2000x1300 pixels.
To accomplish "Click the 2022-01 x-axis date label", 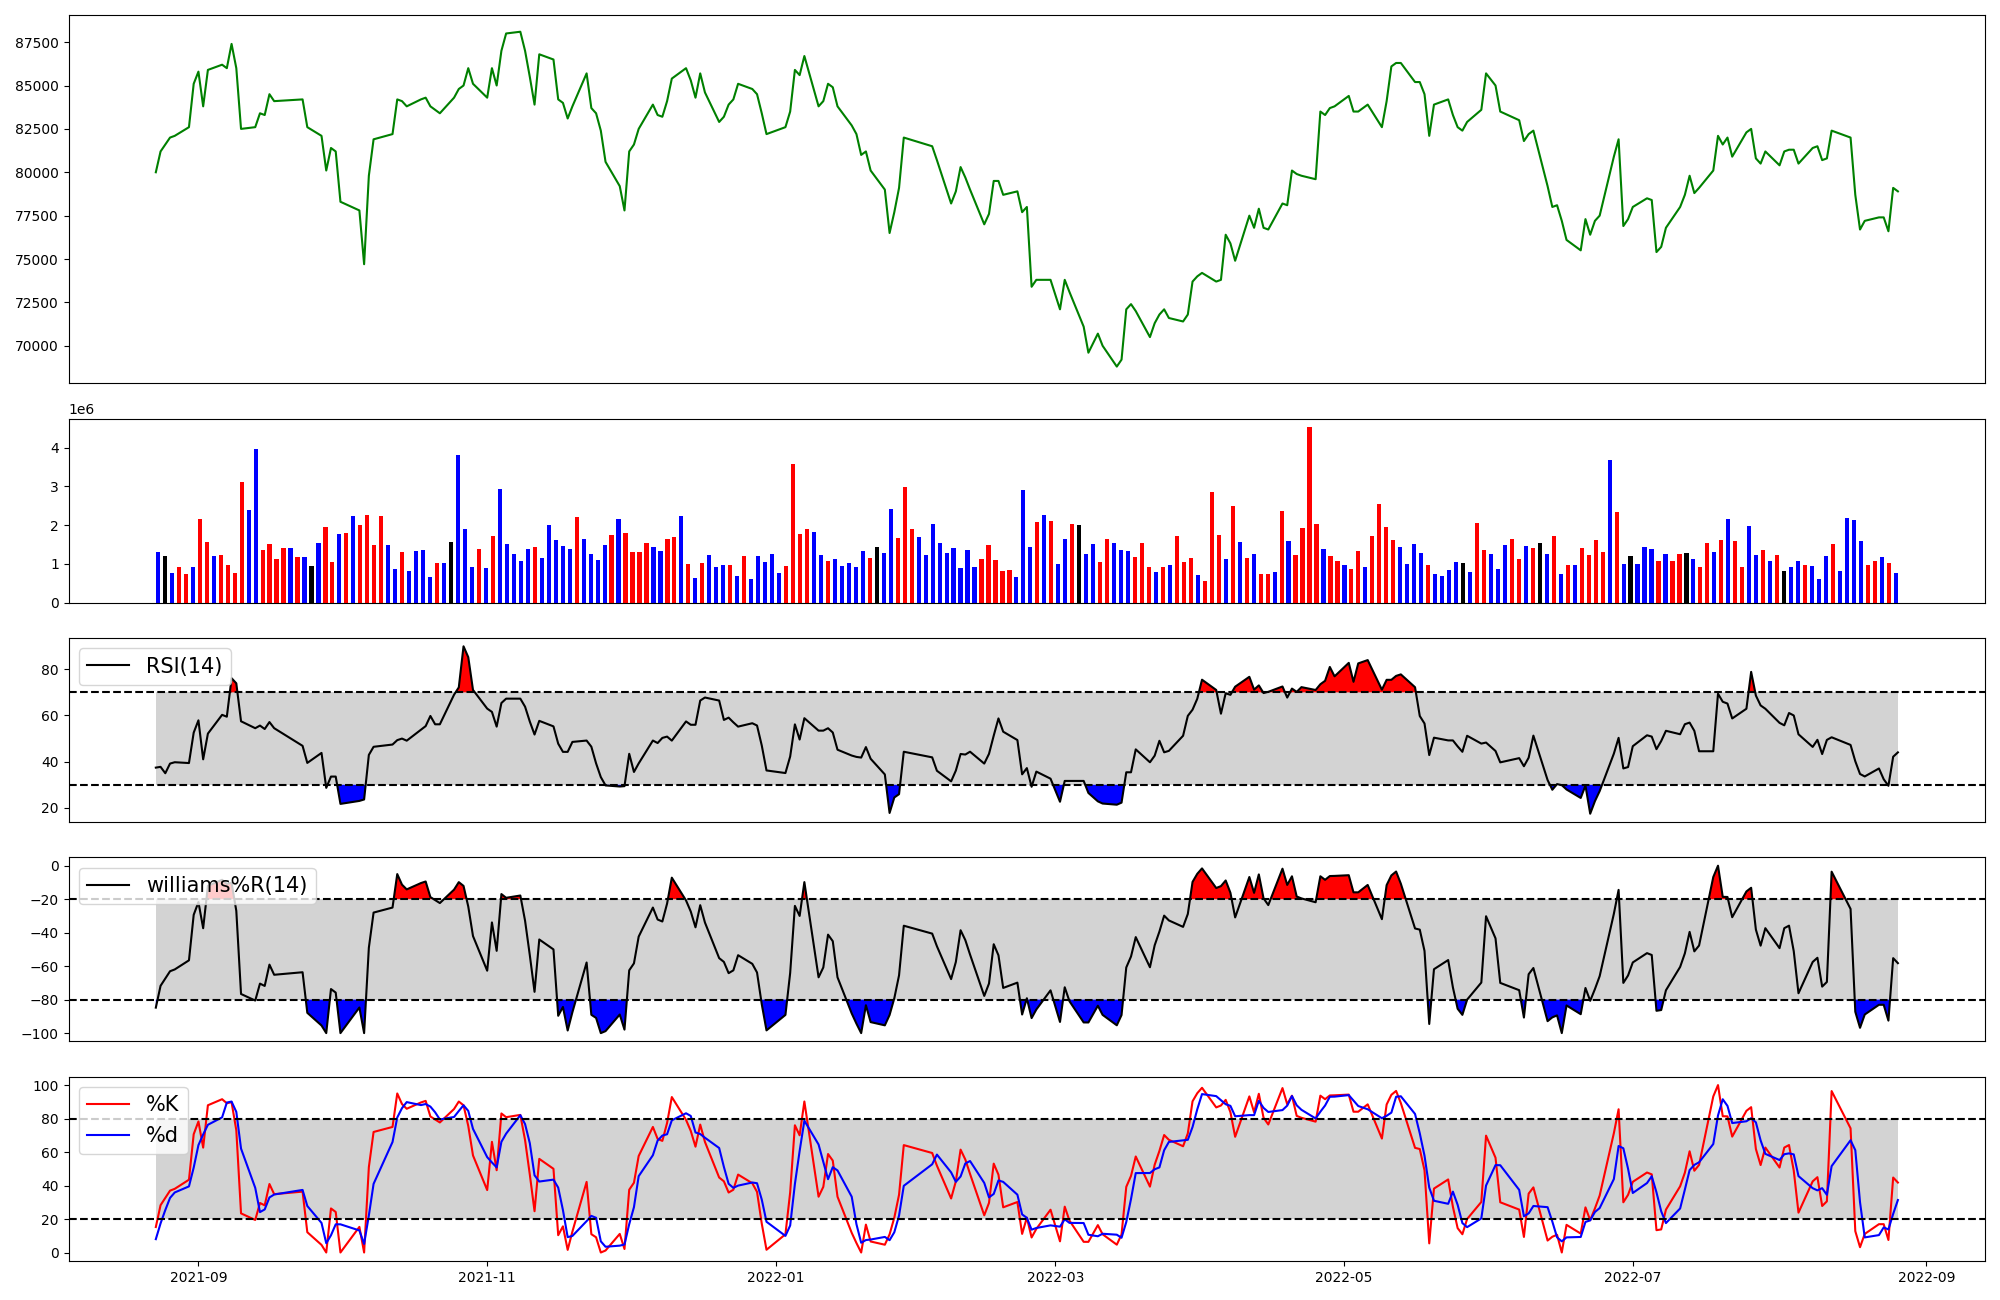I will coord(775,1277).
